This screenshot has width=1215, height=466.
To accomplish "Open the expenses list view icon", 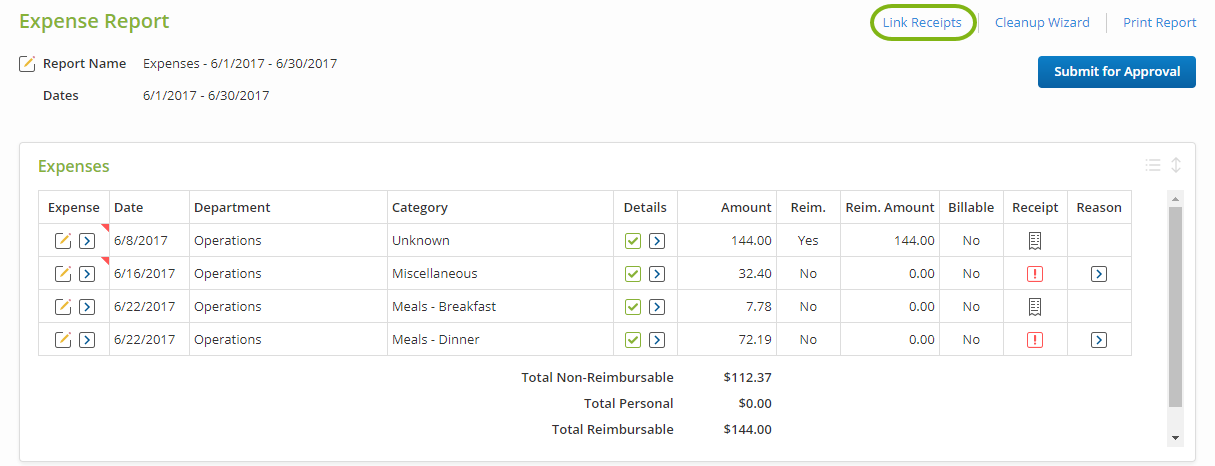I will coord(1153,166).
